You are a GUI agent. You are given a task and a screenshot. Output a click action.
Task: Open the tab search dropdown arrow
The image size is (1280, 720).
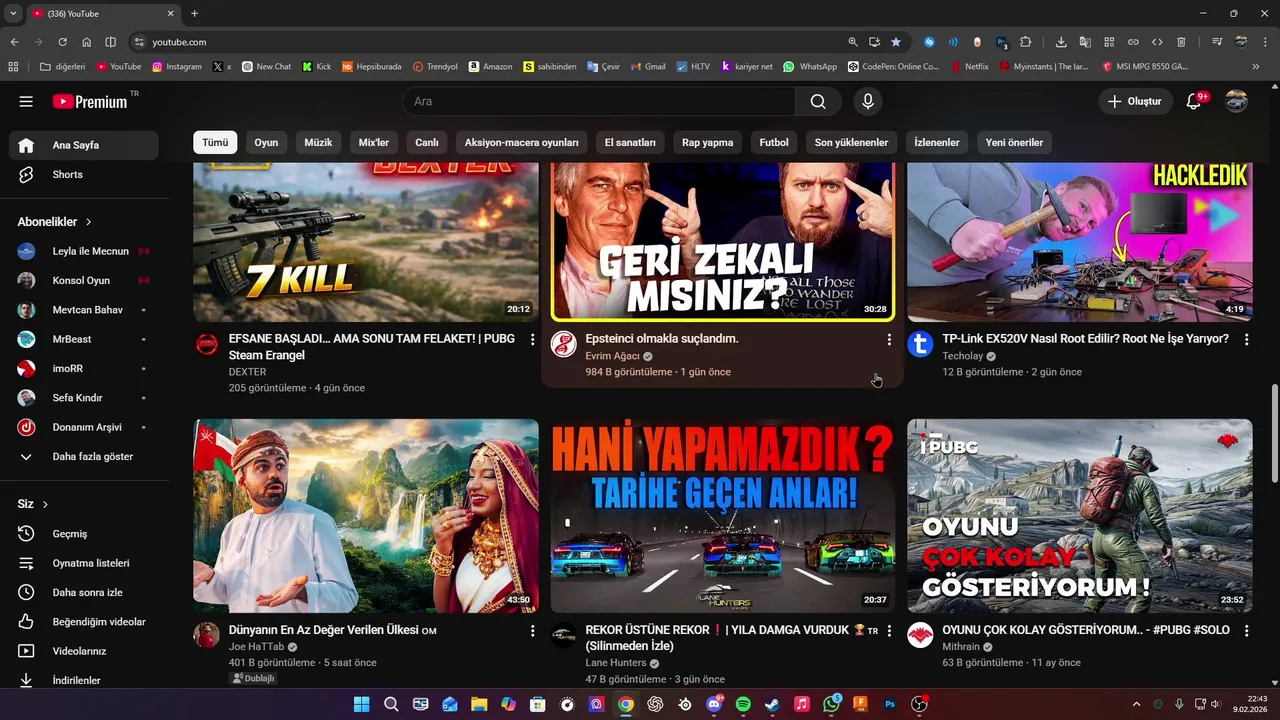point(13,13)
